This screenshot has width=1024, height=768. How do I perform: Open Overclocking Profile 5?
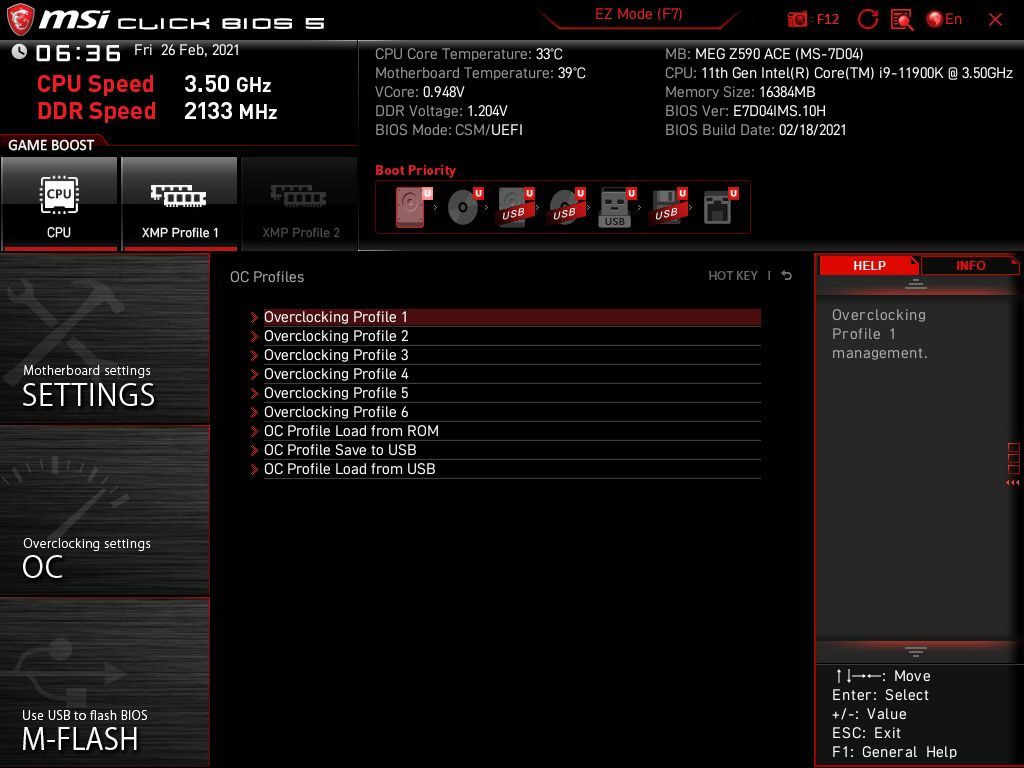pyautogui.click(x=512, y=393)
